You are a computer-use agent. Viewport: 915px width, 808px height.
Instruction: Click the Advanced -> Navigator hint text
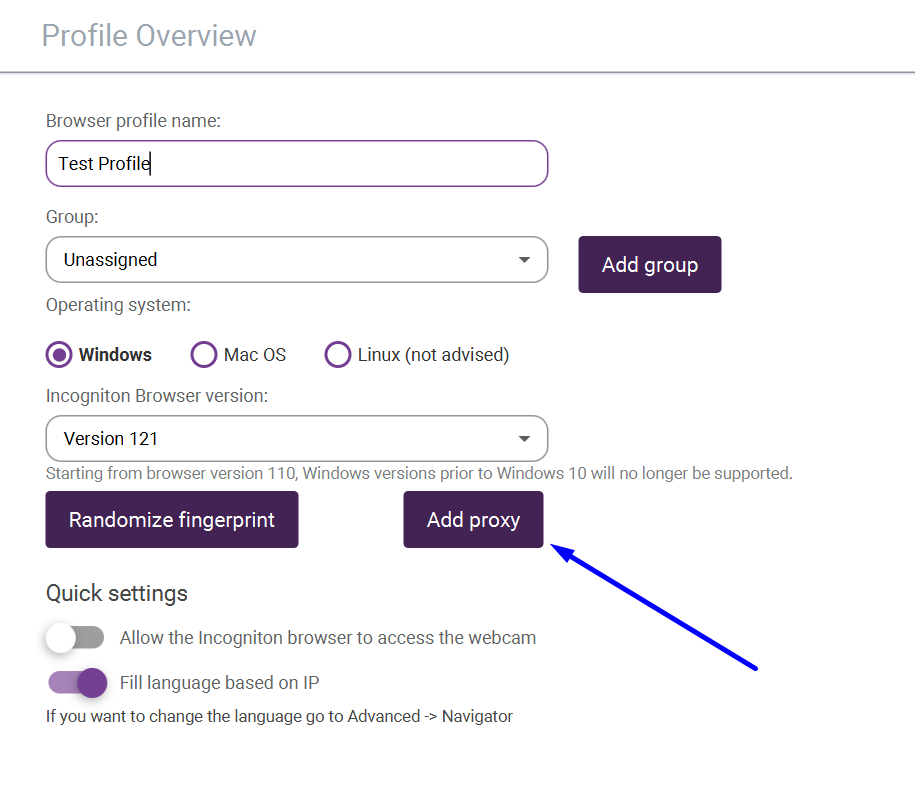pyautogui.click(x=279, y=716)
